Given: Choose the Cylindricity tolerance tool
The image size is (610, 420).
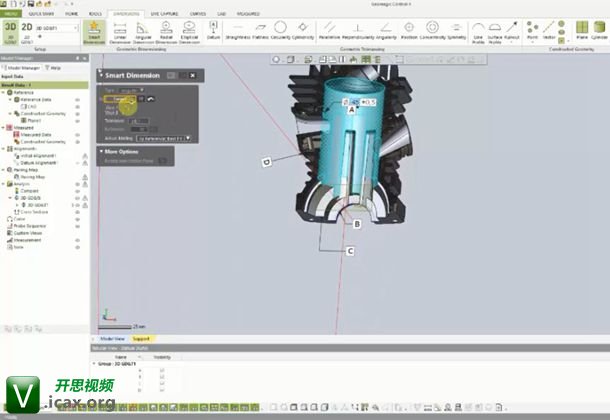Looking at the screenshot, I should [303, 30].
